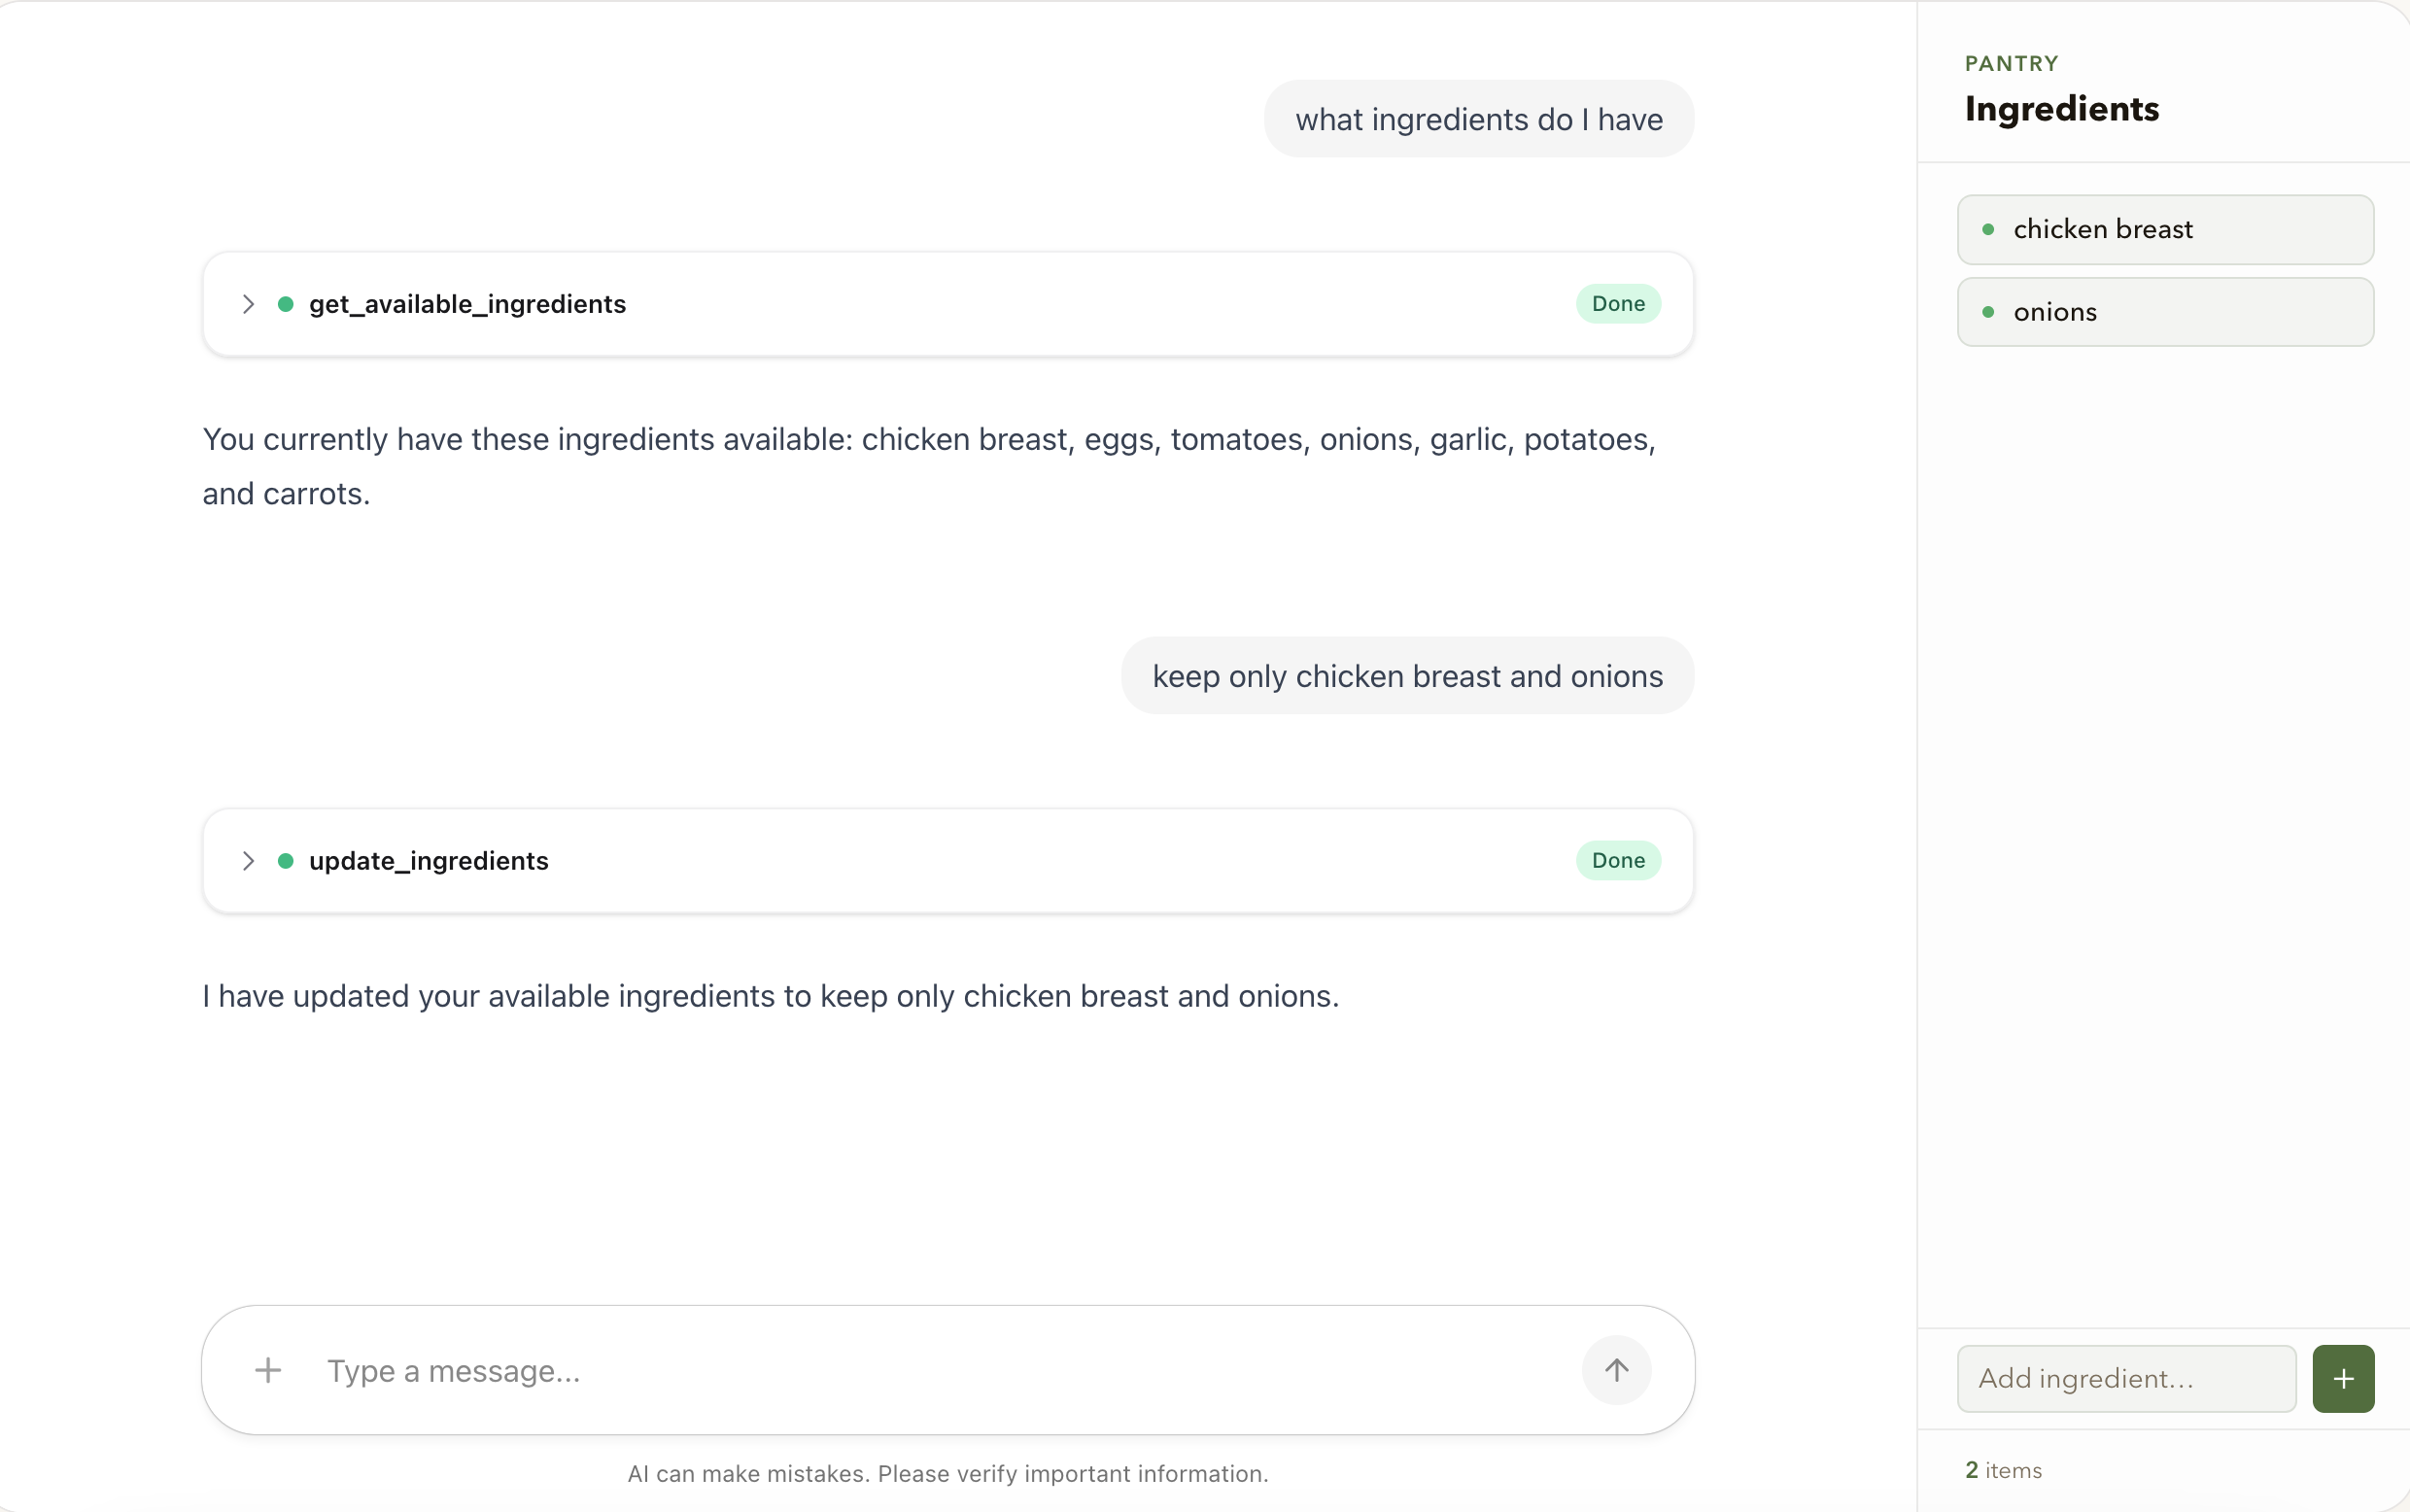
Task: Click the get_available_ingredients tool card title
Action: (467, 304)
